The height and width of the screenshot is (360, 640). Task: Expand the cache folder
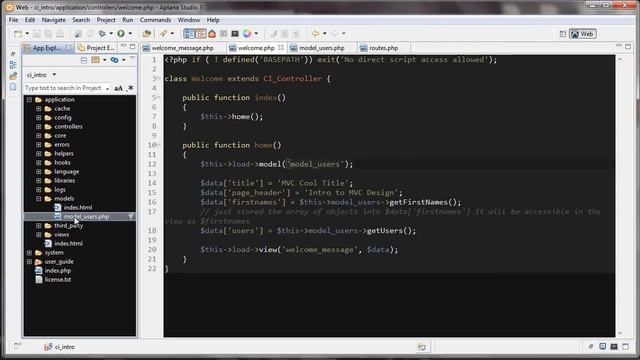[38, 109]
